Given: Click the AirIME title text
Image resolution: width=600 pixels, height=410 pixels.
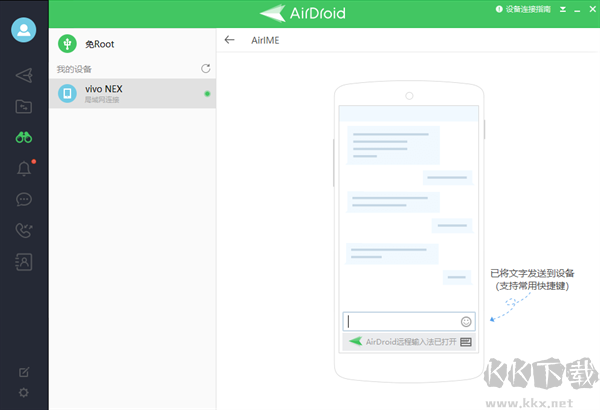Looking at the screenshot, I should (265, 40).
